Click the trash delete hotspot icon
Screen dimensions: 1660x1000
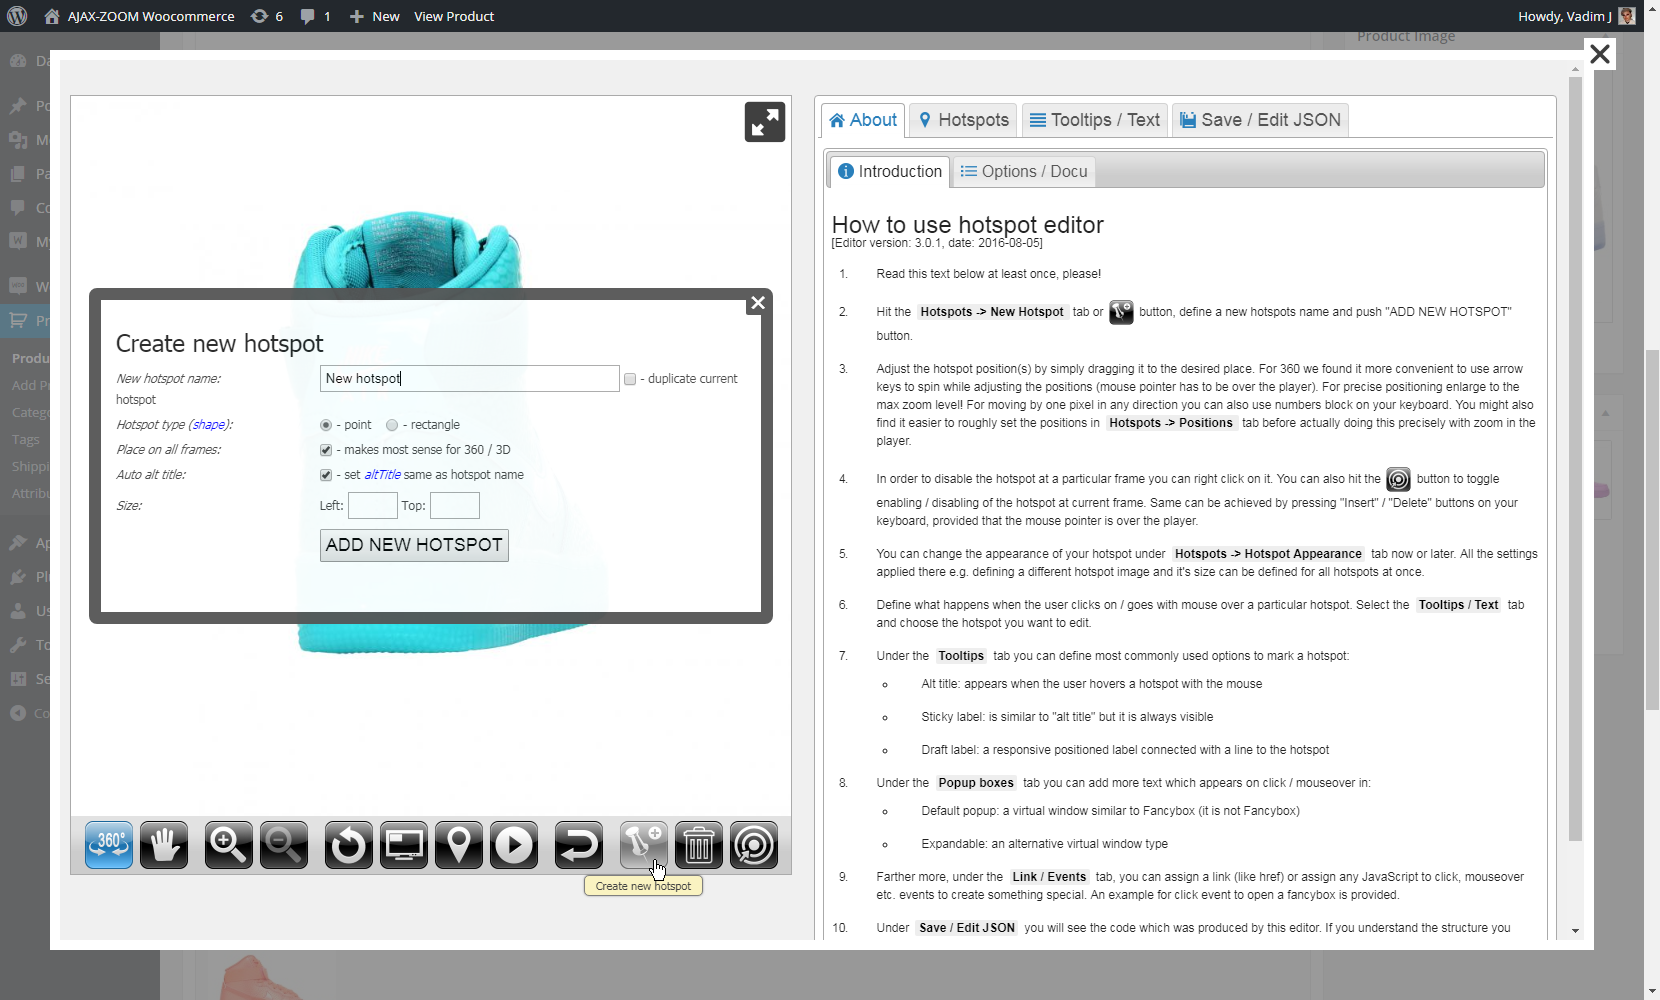pyautogui.click(x=698, y=846)
